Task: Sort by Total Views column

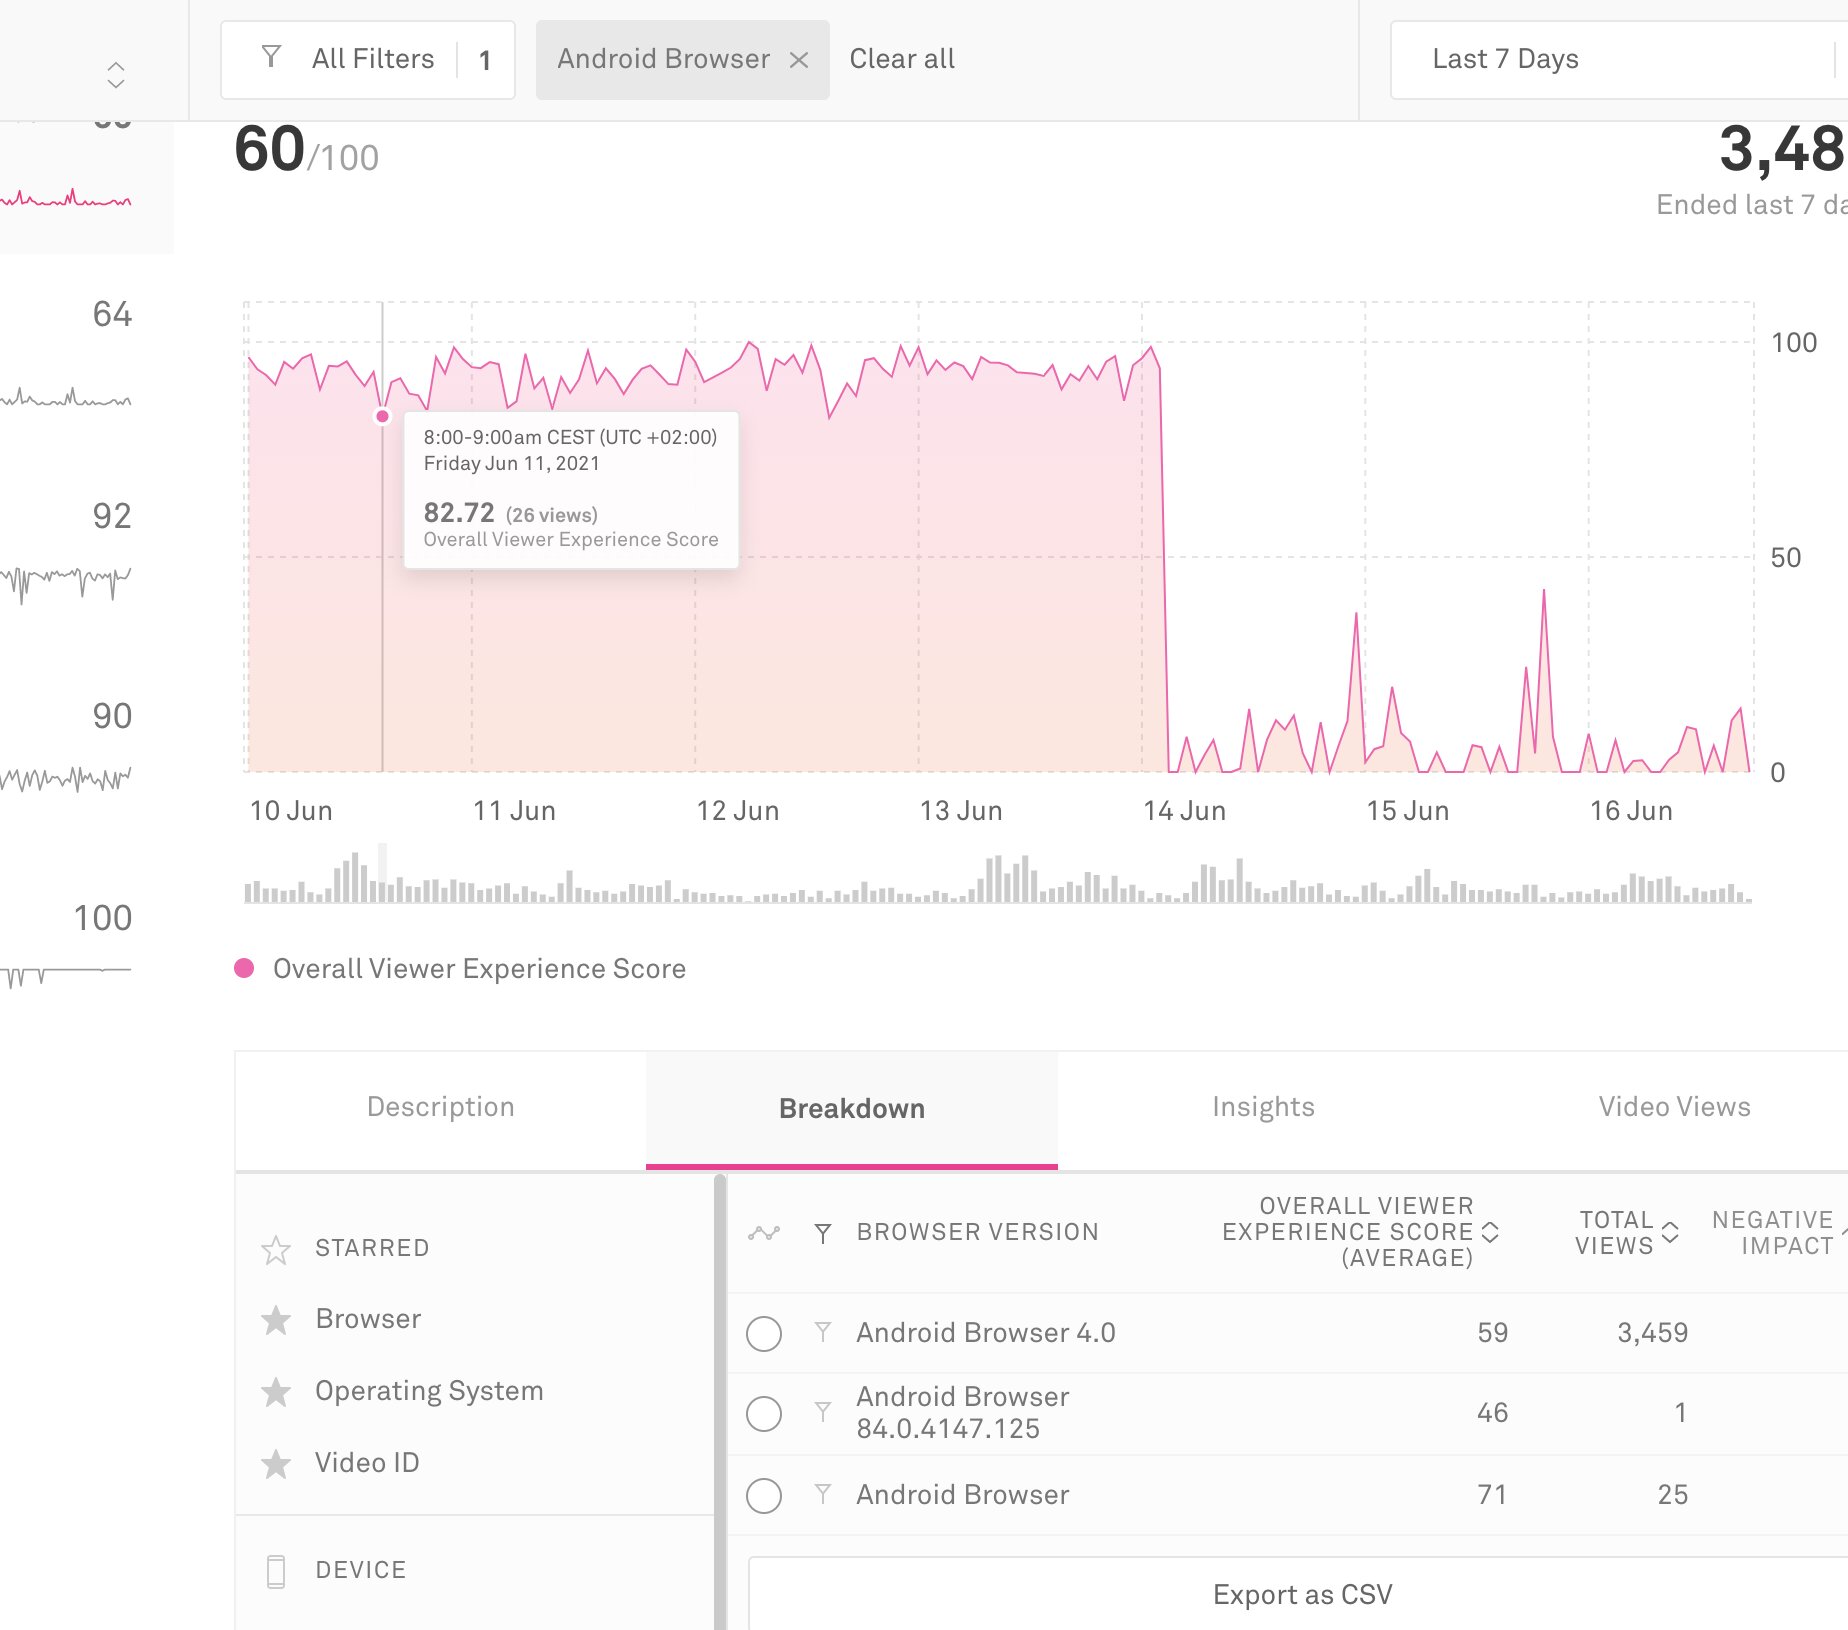Action: (x=1670, y=1232)
